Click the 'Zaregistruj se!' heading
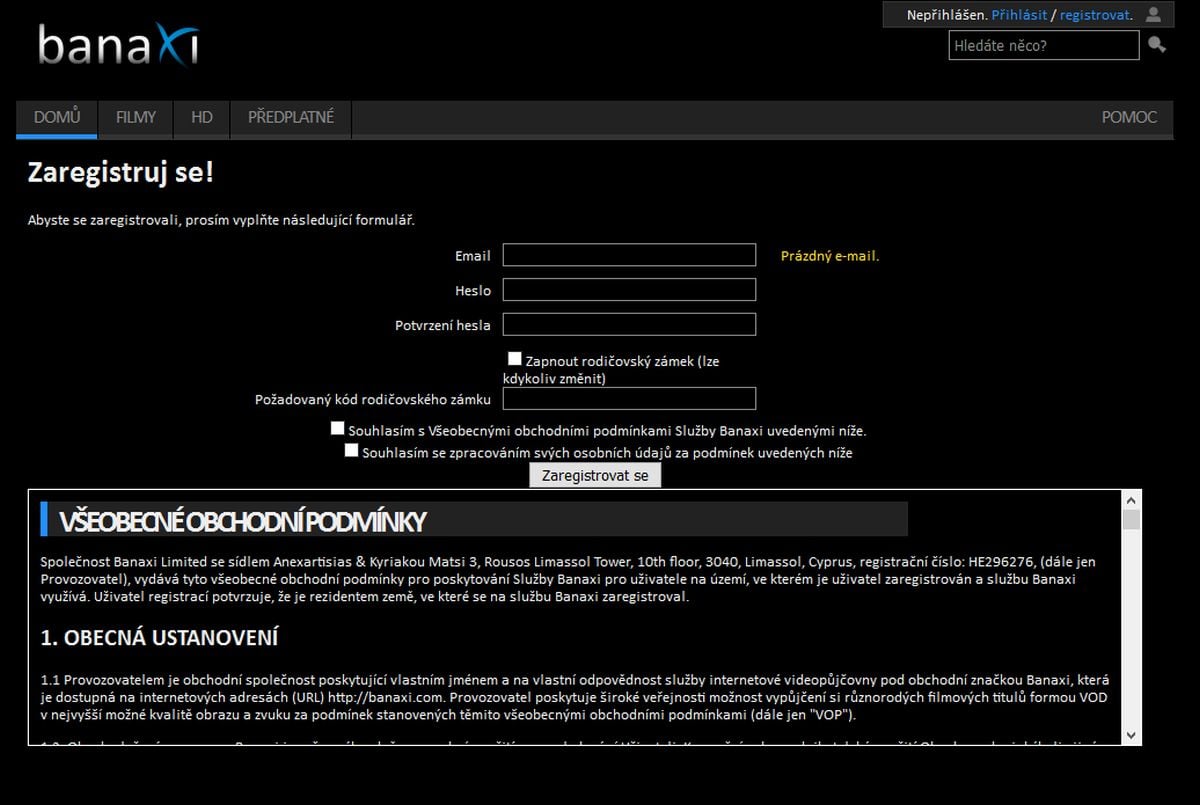Viewport: 1200px width, 805px height. 121,173
